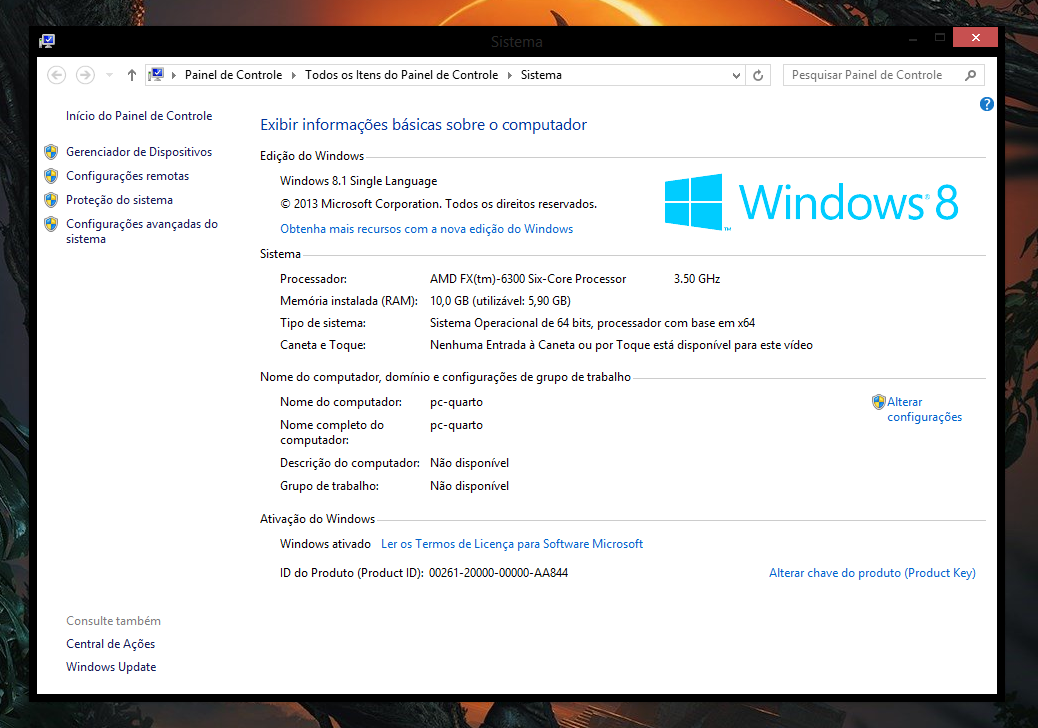
Task: Click the 3.50 GHz value
Action: point(697,279)
